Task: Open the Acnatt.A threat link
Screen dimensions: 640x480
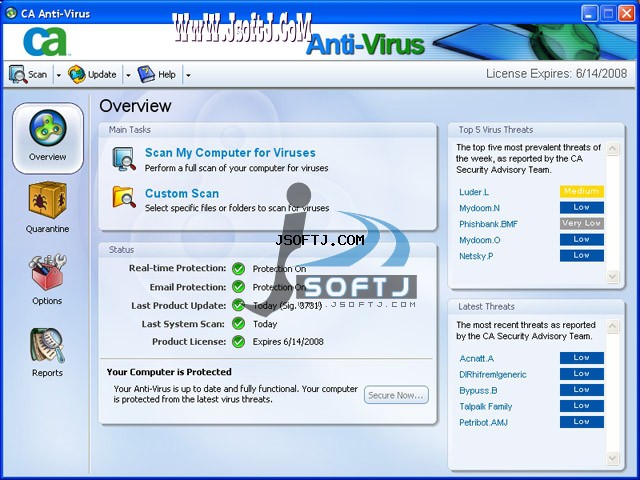Action: [476, 358]
